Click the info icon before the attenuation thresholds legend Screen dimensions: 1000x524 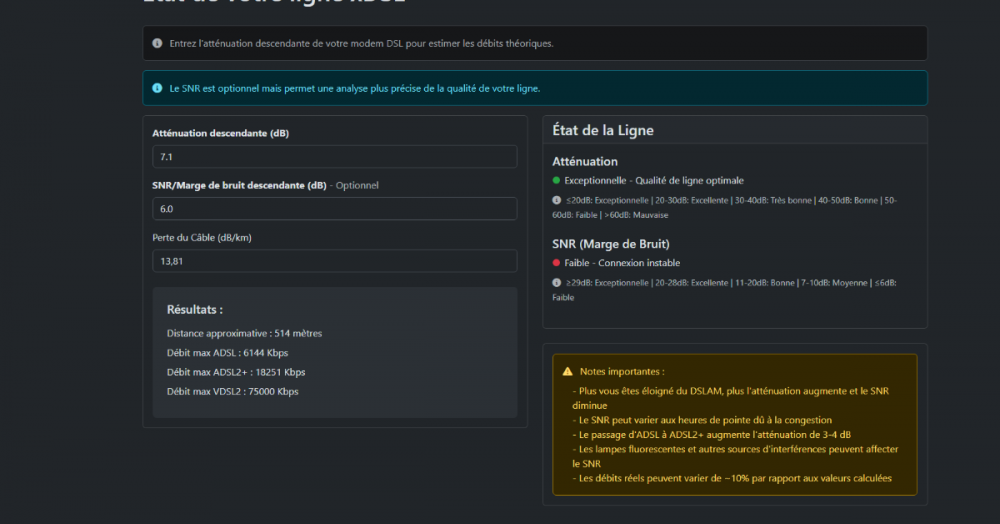point(557,200)
